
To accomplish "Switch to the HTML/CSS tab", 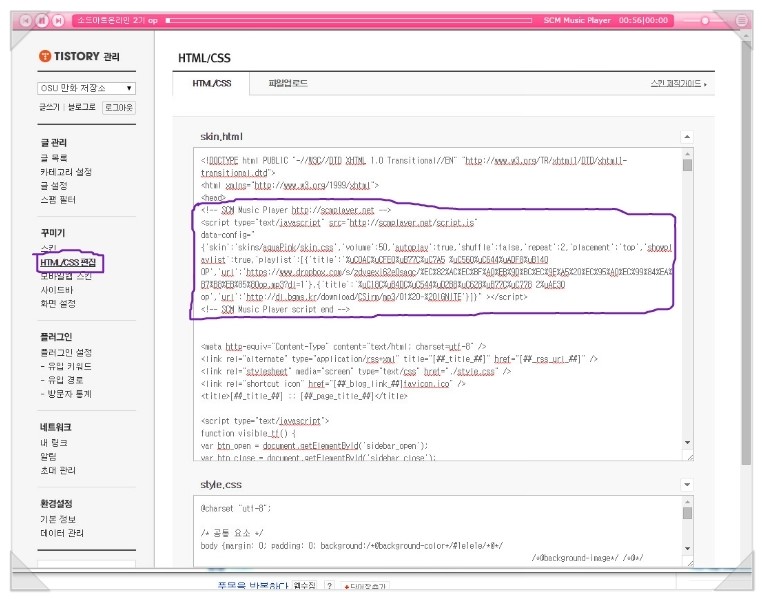I will tap(211, 83).
